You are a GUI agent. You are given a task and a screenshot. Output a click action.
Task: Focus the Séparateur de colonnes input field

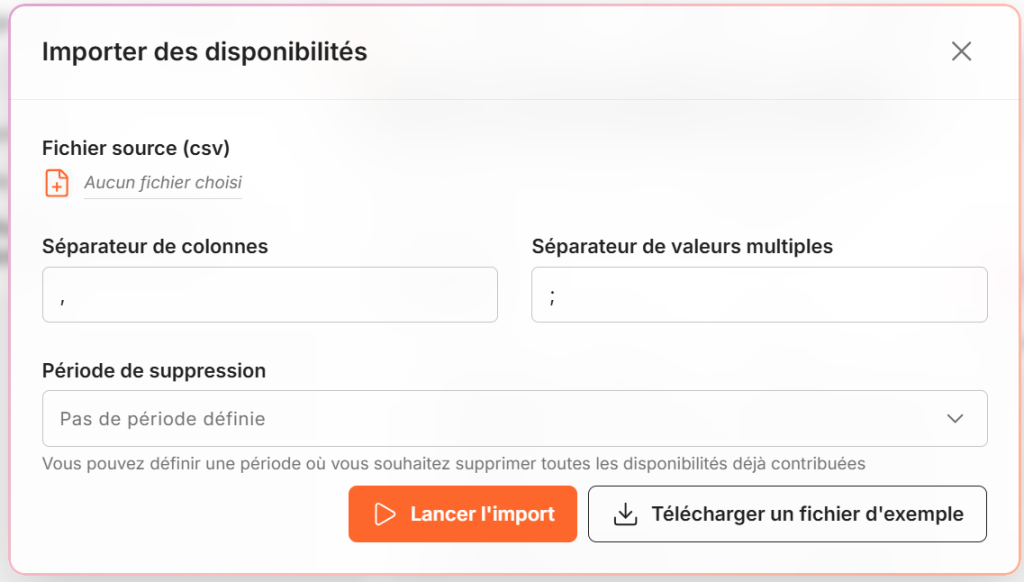270,295
